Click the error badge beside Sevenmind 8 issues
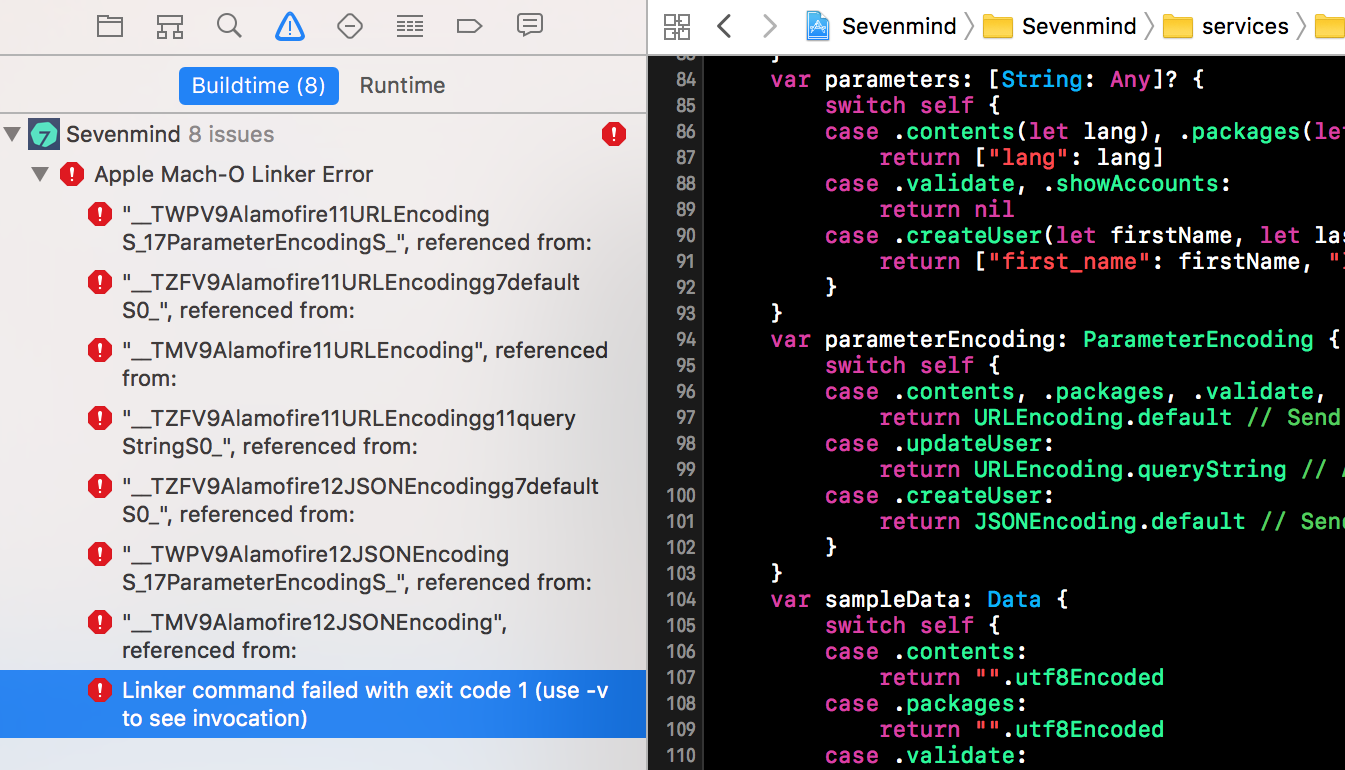The width and height of the screenshot is (1345, 770). pos(614,134)
